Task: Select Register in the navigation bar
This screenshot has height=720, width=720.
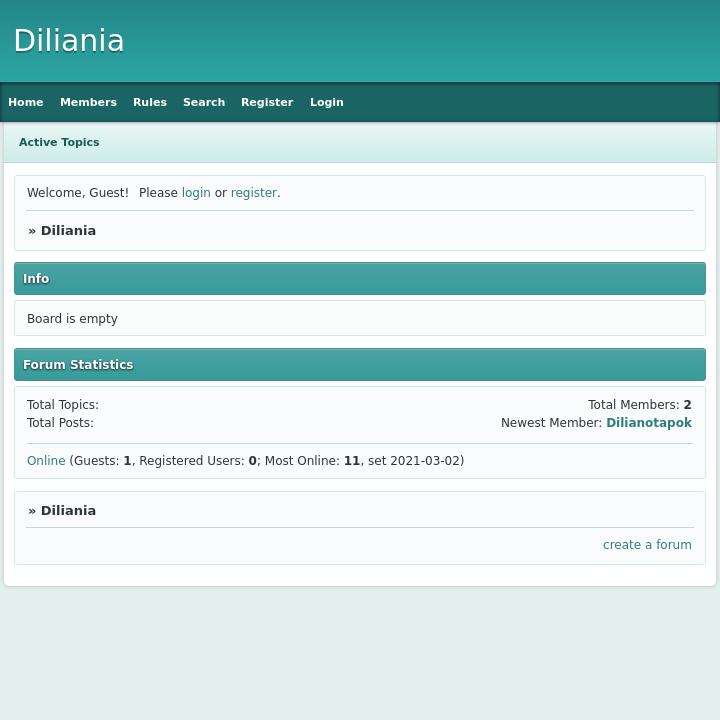Action: pos(267,102)
